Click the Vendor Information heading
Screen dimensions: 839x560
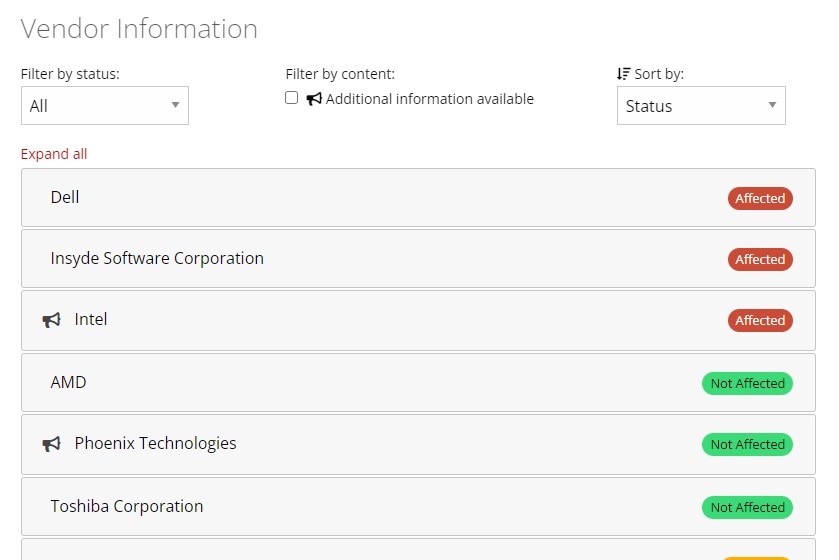coord(139,29)
